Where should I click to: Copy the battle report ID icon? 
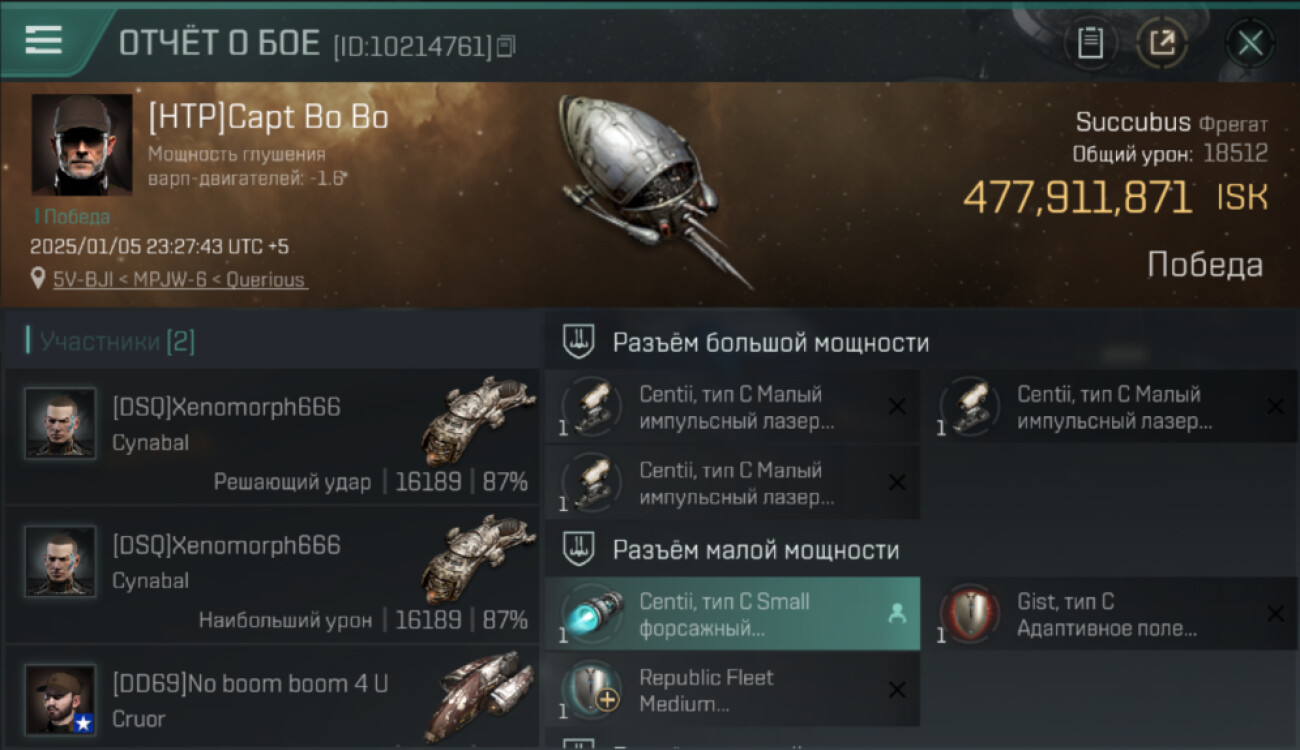[506, 46]
